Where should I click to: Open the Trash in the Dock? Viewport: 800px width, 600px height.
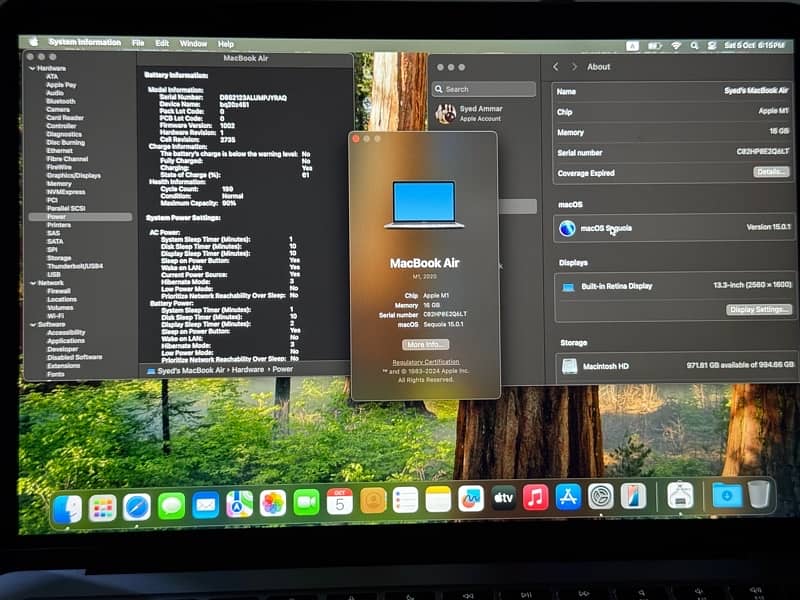(x=759, y=494)
